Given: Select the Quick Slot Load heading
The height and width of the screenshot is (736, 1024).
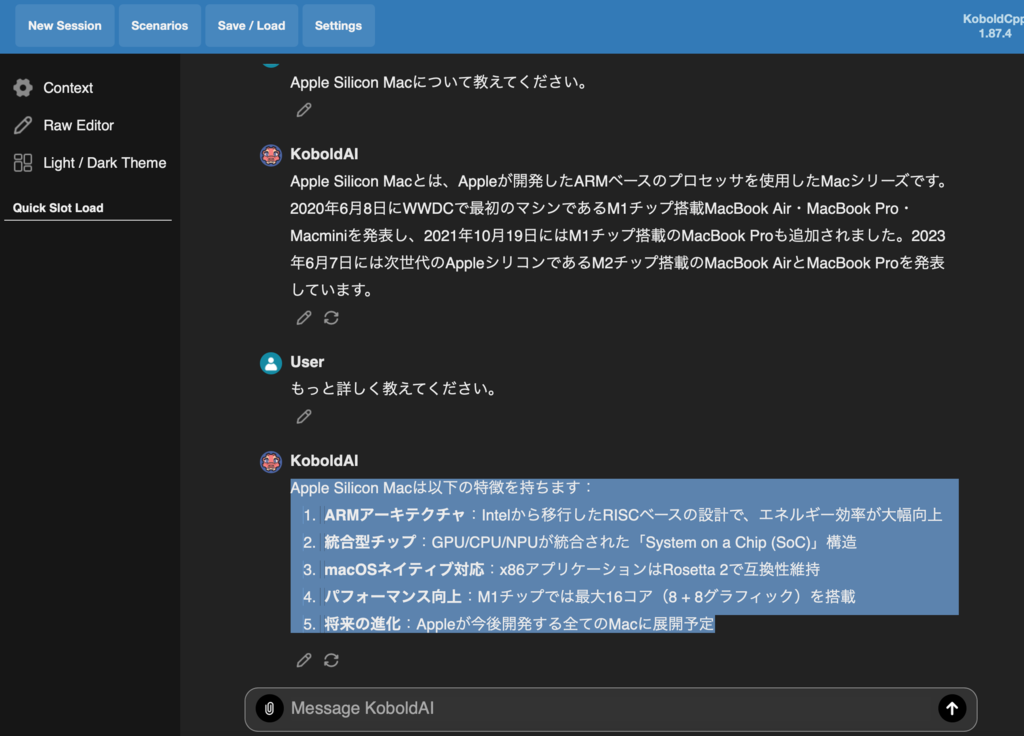Looking at the screenshot, I should point(58,208).
